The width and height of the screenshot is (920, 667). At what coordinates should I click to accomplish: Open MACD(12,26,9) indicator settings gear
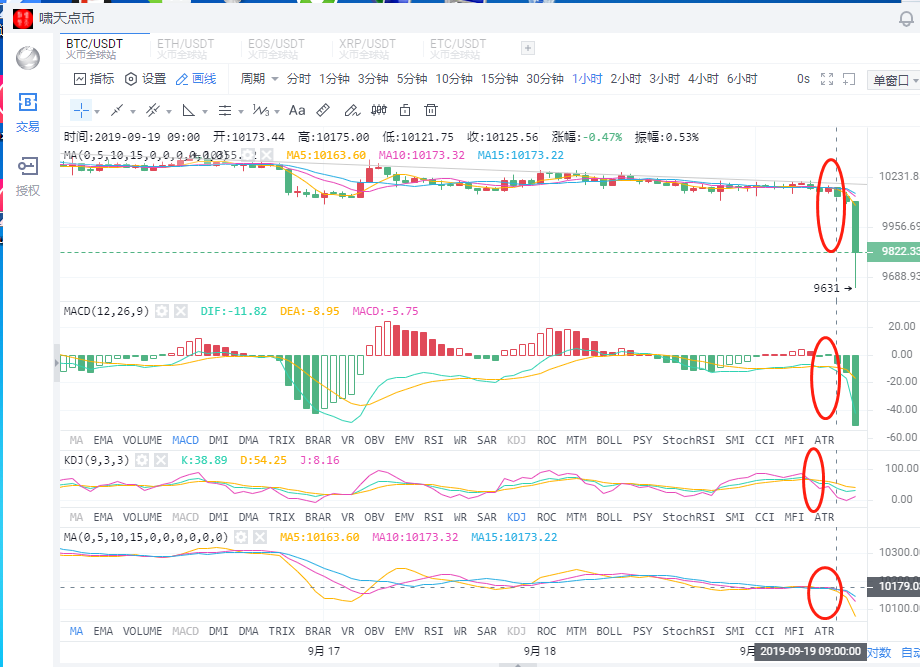coord(162,311)
